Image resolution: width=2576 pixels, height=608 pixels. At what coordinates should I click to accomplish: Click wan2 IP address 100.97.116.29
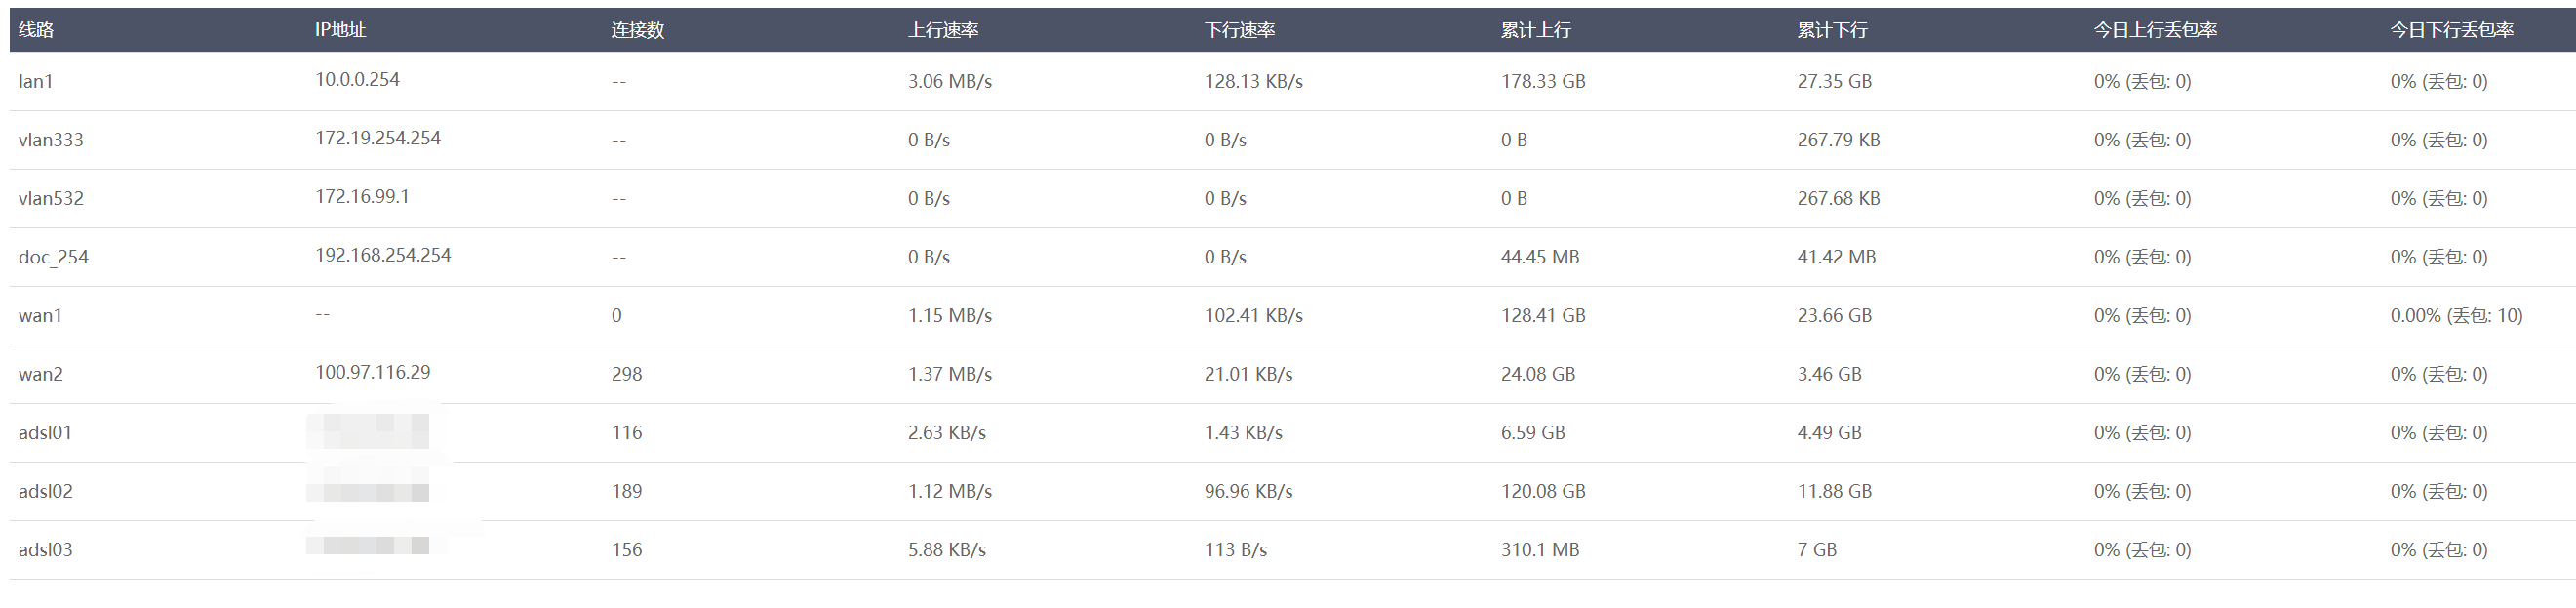click(x=373, y=372)
